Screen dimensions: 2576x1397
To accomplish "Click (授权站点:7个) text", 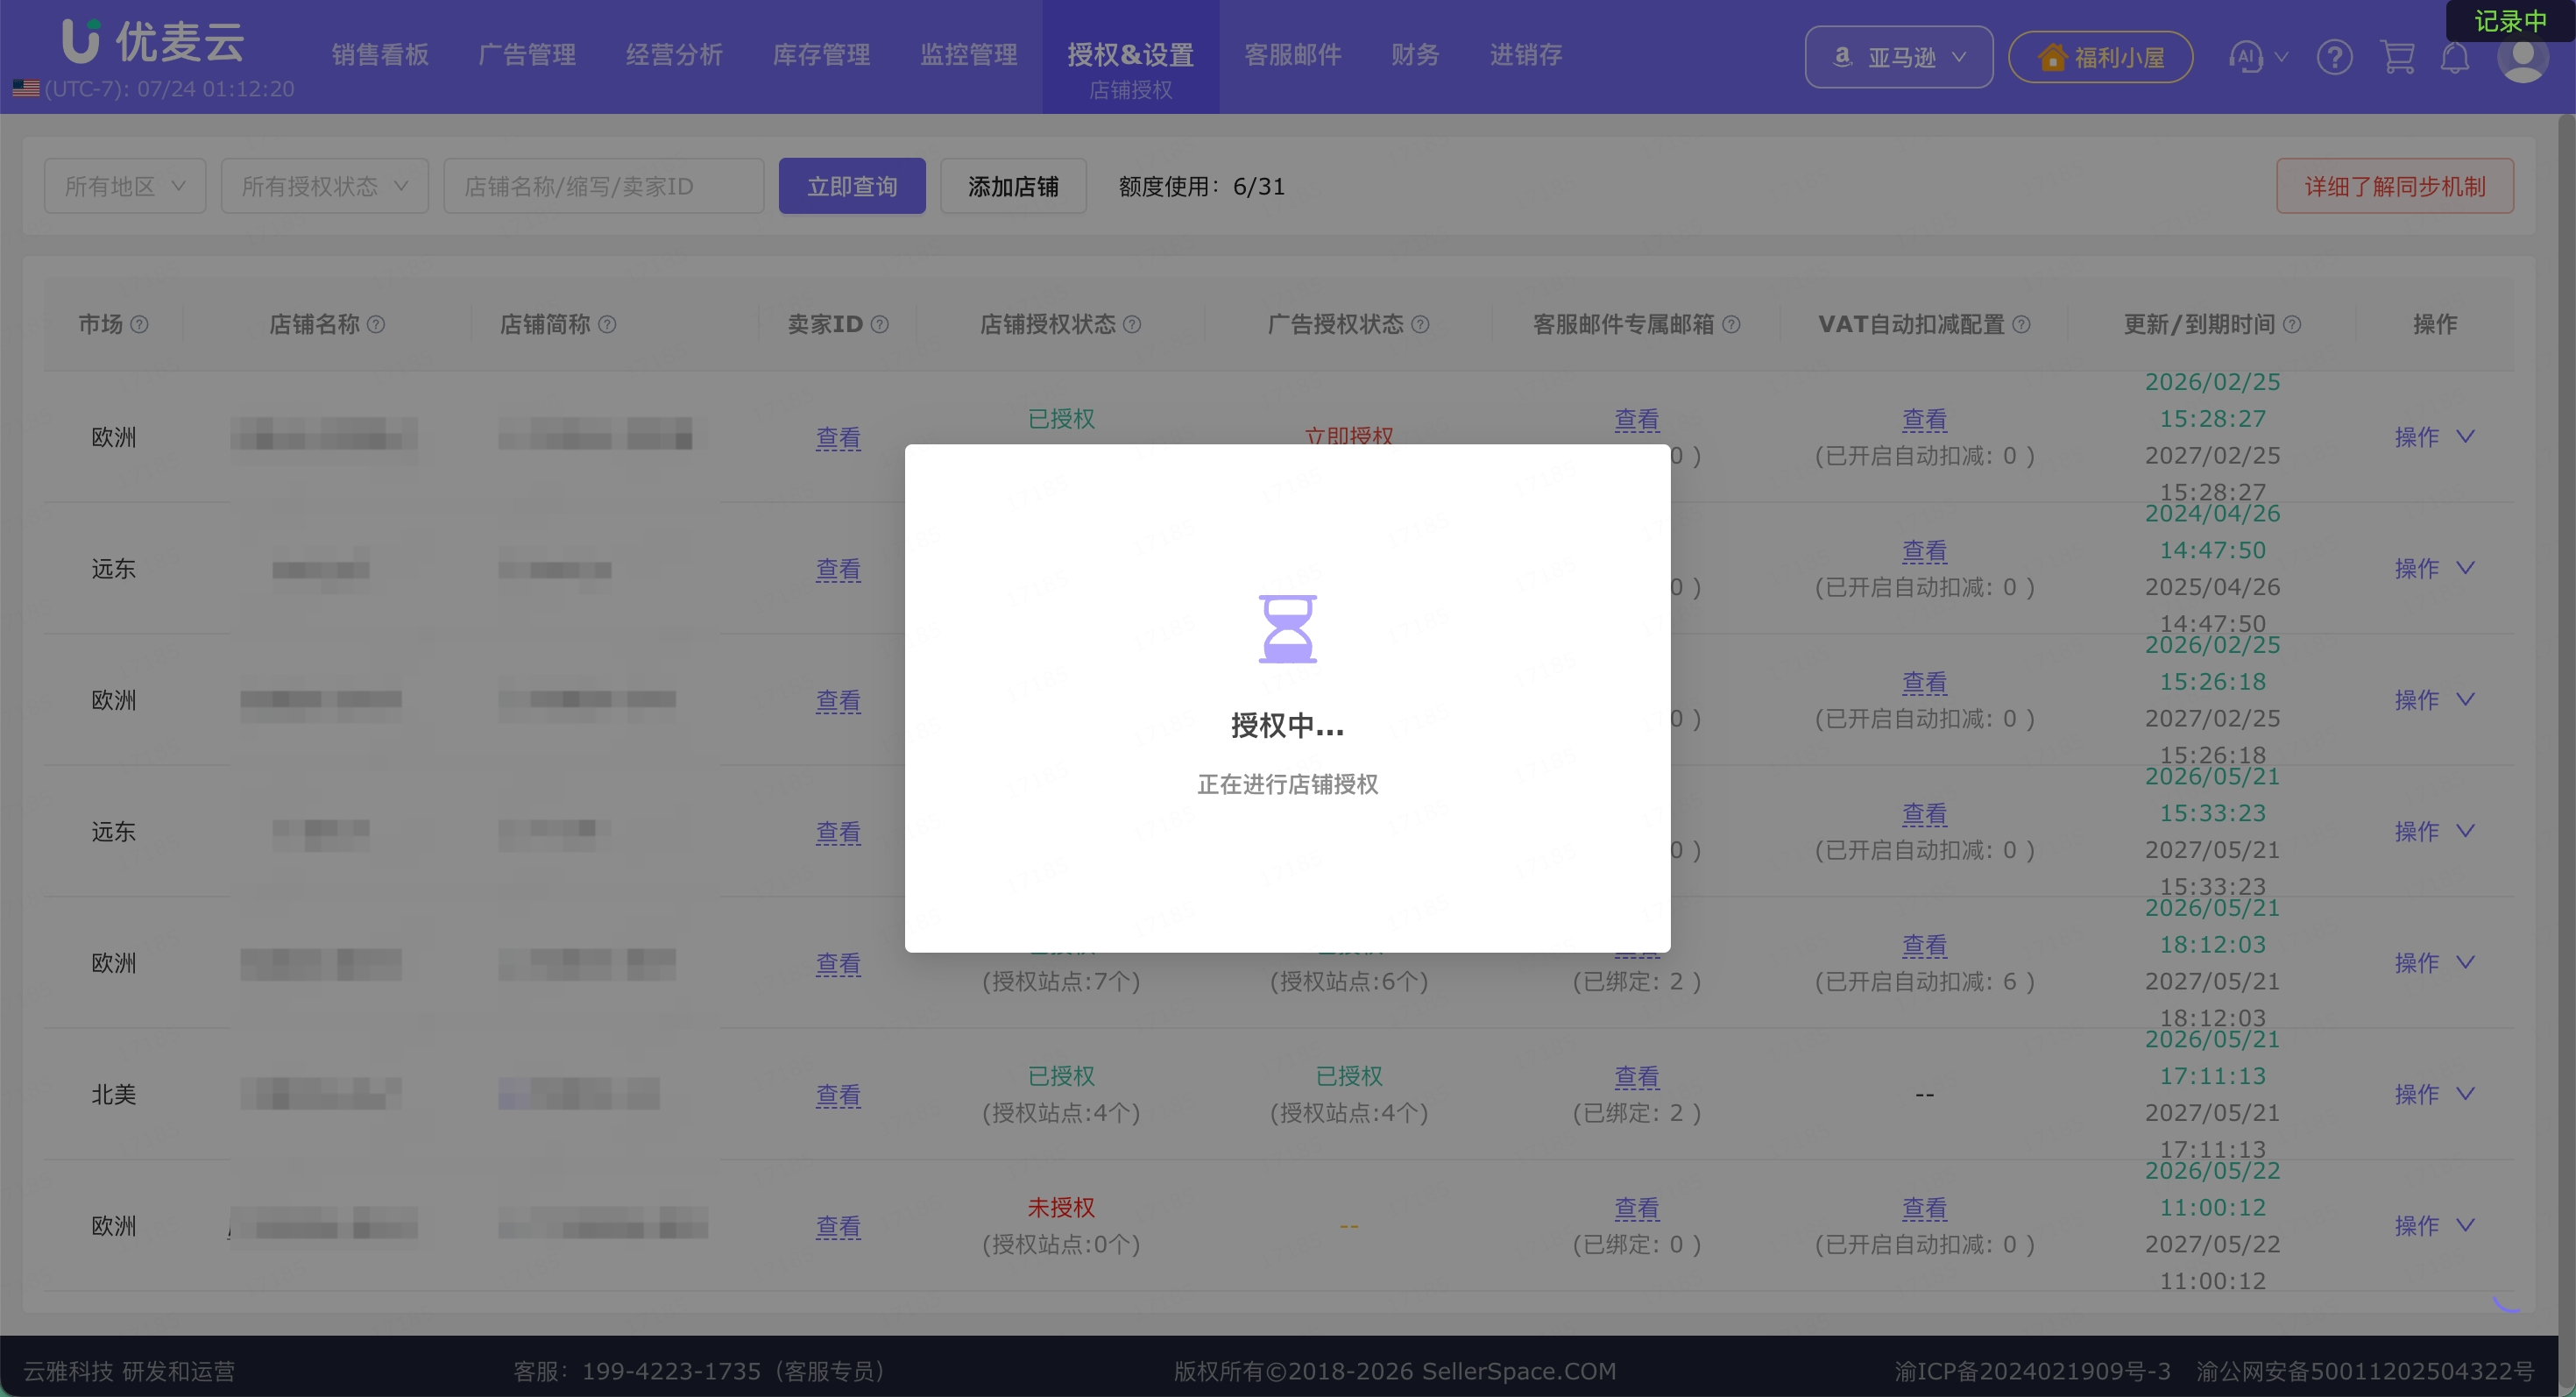I will 1061,981.
